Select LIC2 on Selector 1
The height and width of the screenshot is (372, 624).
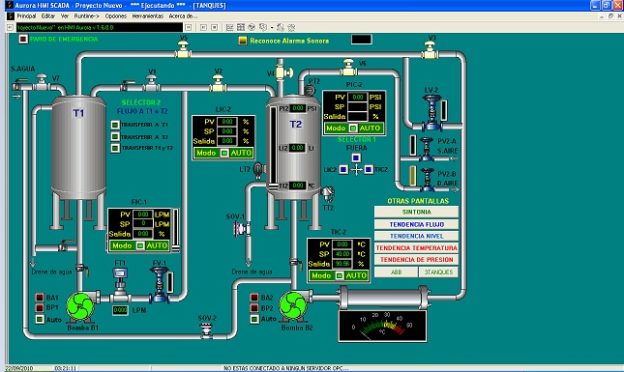coord(343,170)
